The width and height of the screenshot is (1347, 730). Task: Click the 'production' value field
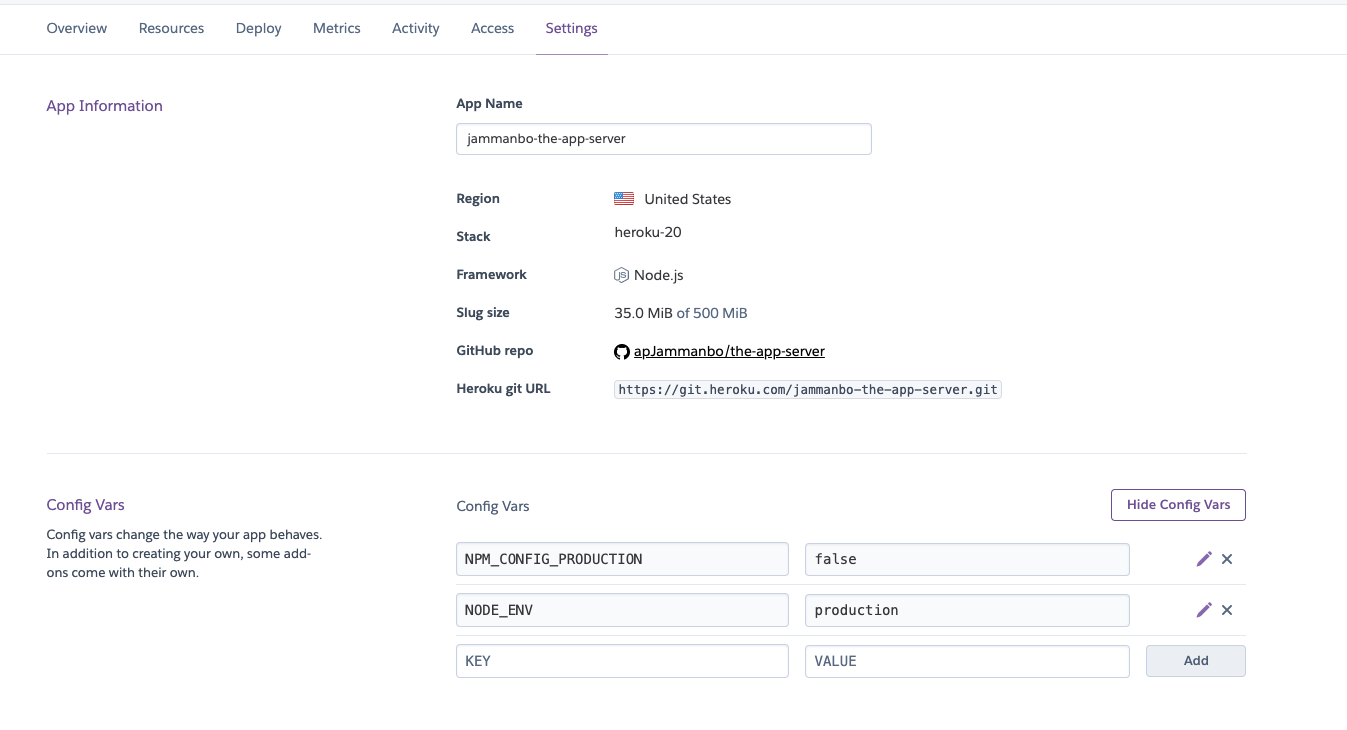(x=967, y=610)
